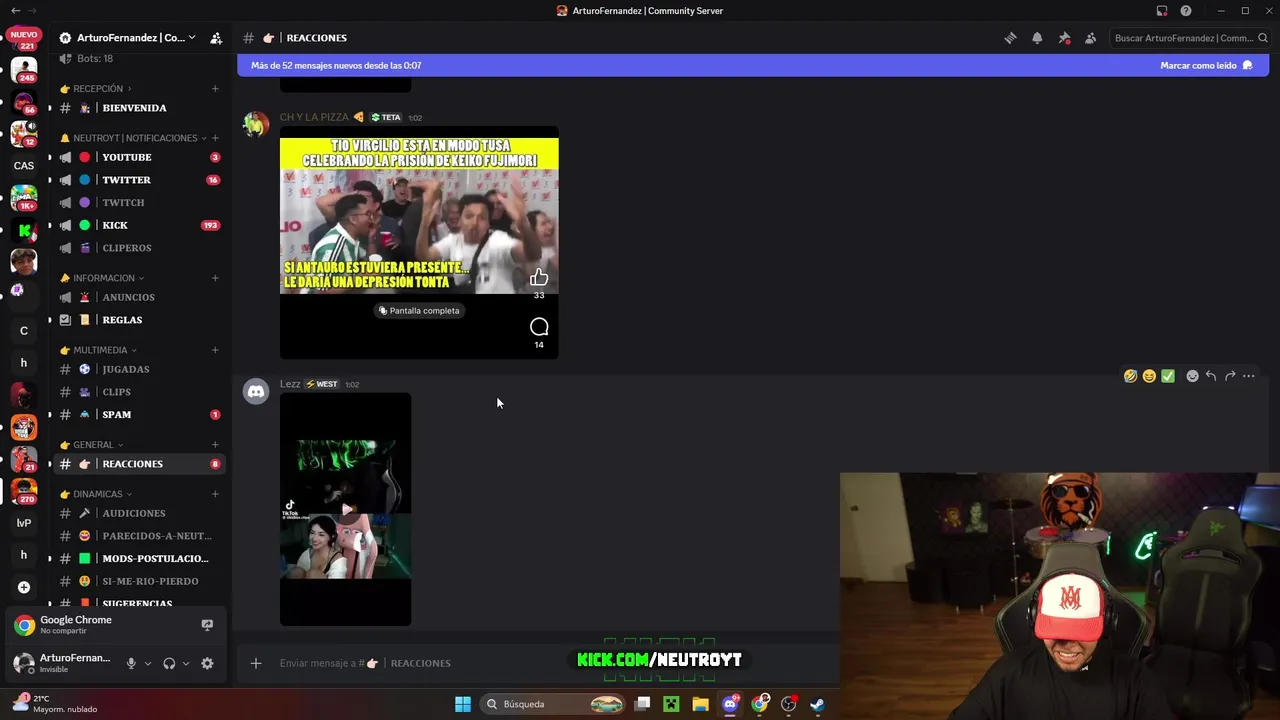
Task: Open the lvP server
Action: (x=24, y=523)
